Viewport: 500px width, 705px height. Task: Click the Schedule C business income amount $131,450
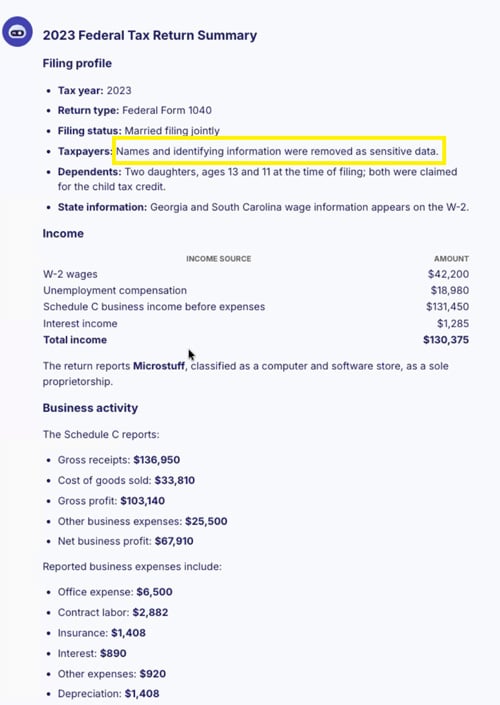point(447,307)
